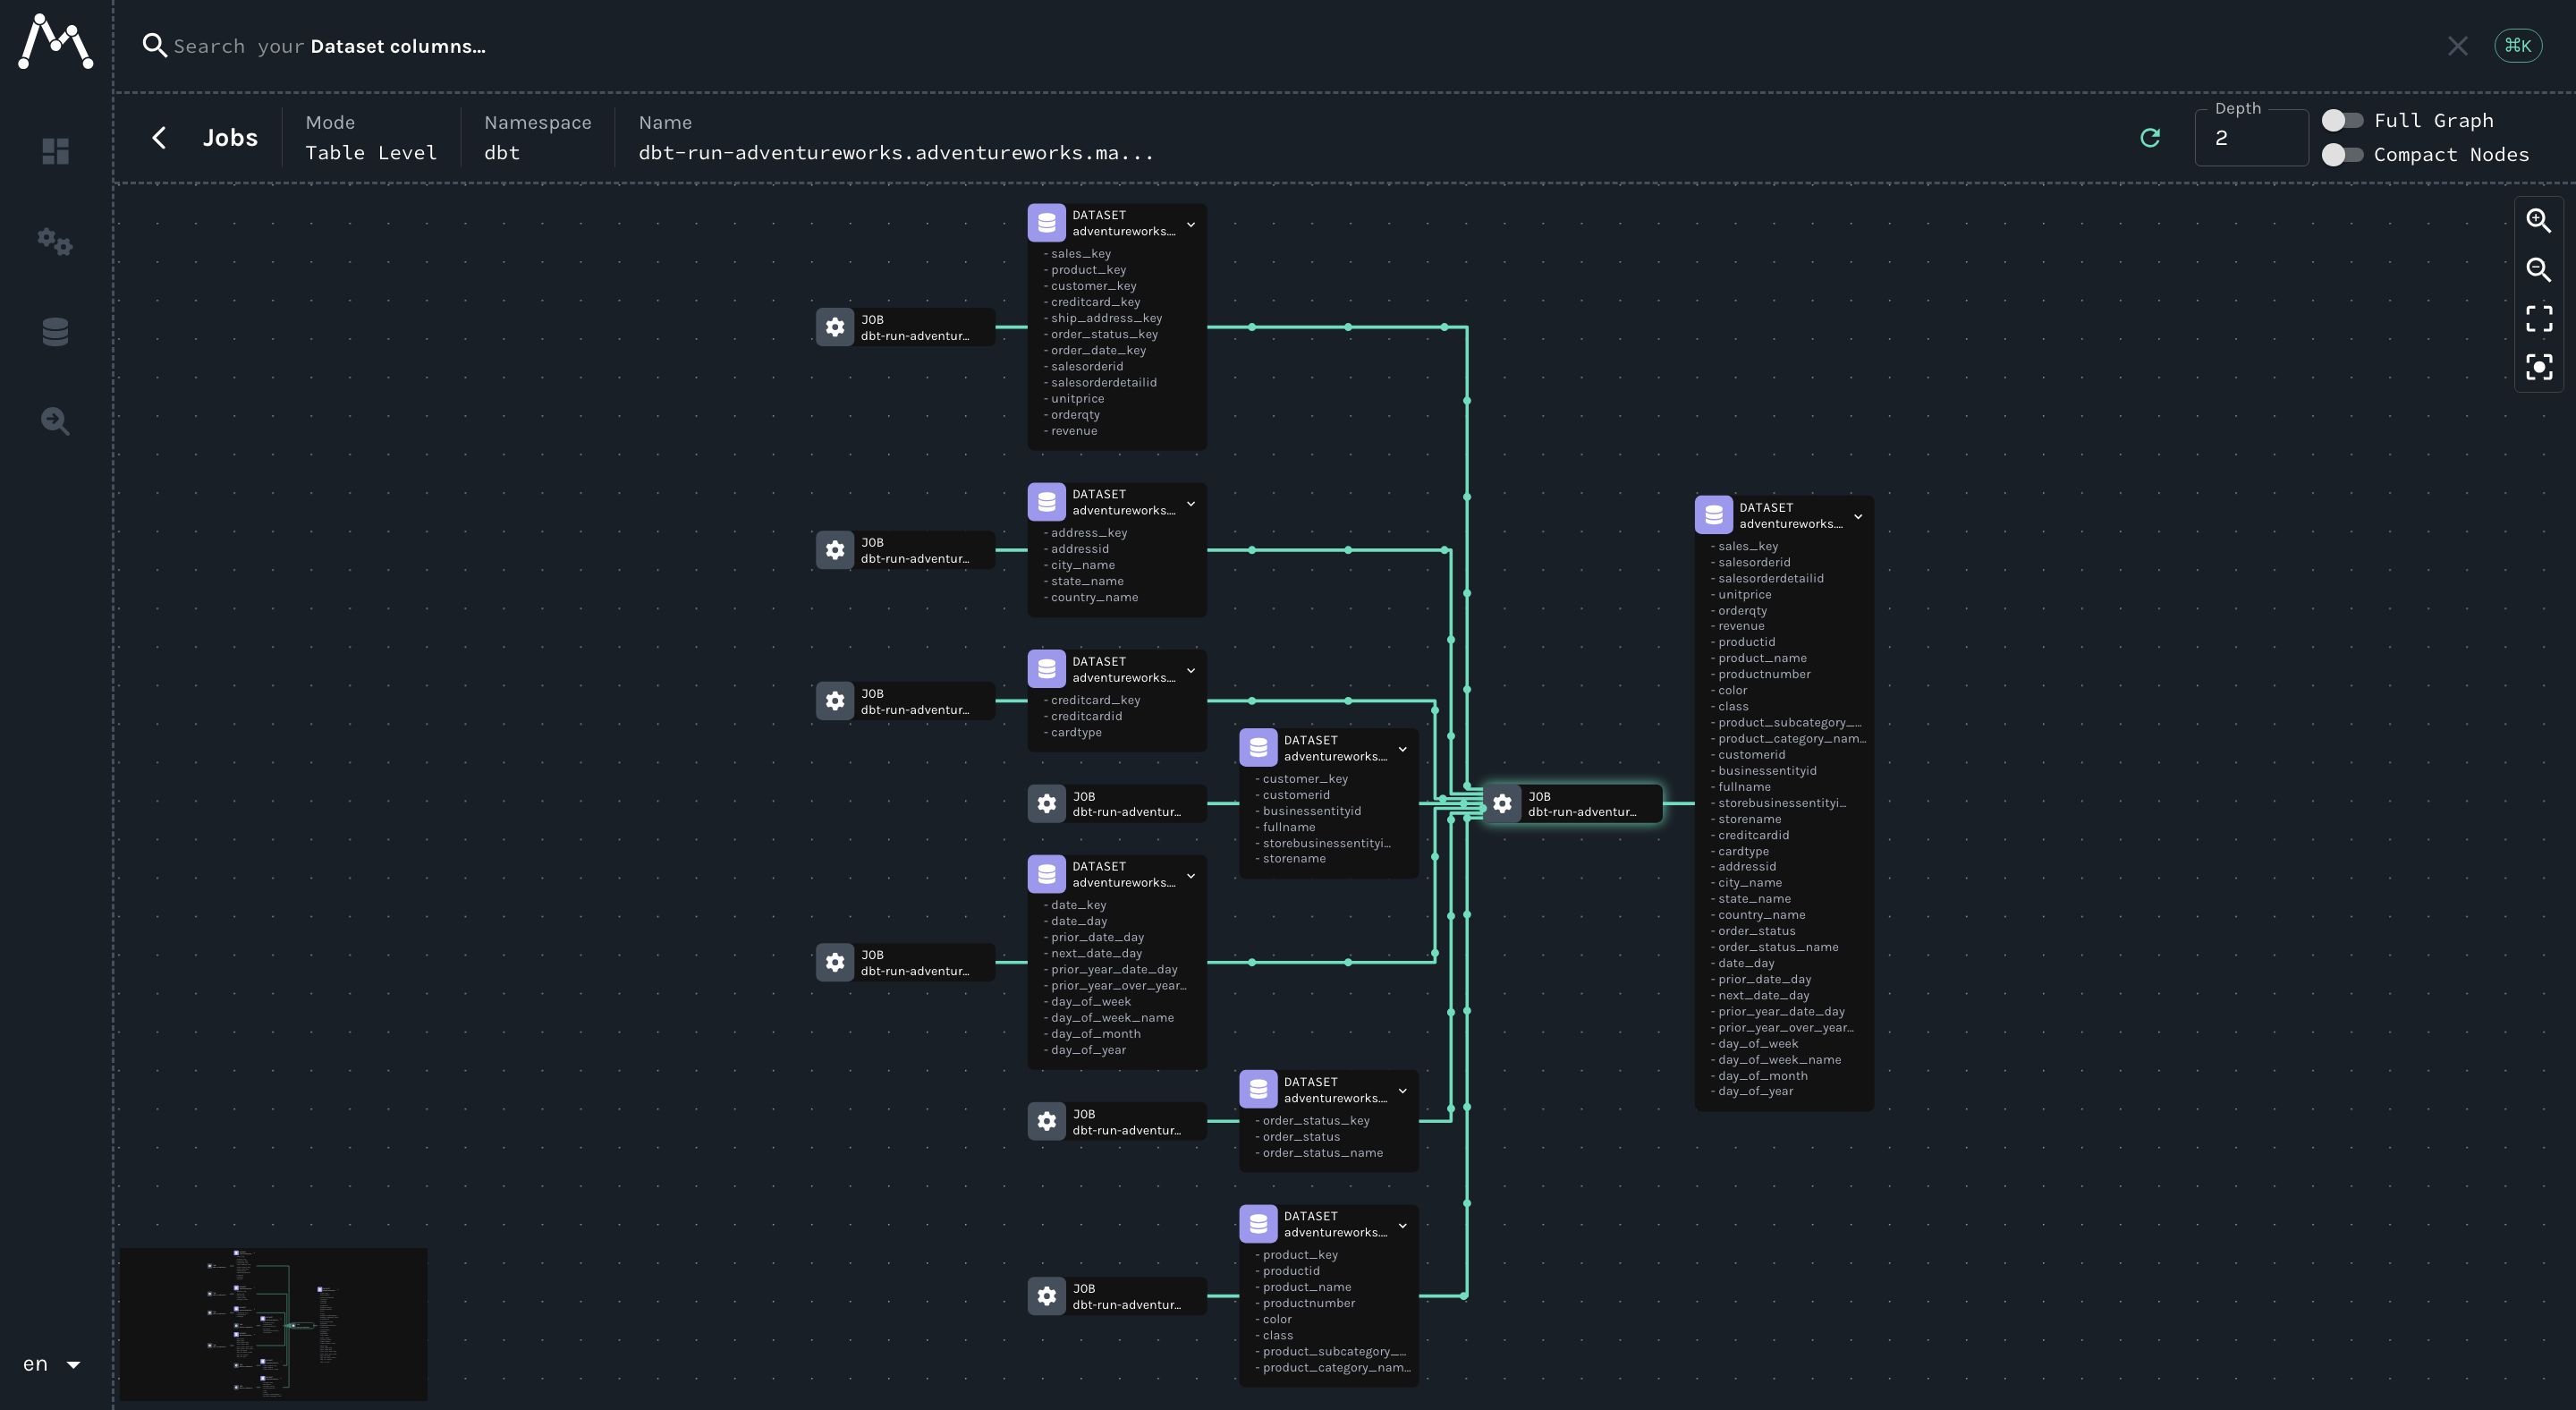The width and height of the screenshot is (2576, 1410).
Task: Click the fit-to-screen fullscreen icon
Action: coord(2538,319)
